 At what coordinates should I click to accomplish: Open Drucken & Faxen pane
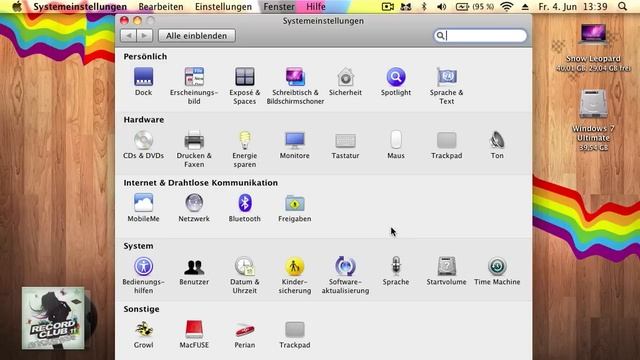(194, 149)
